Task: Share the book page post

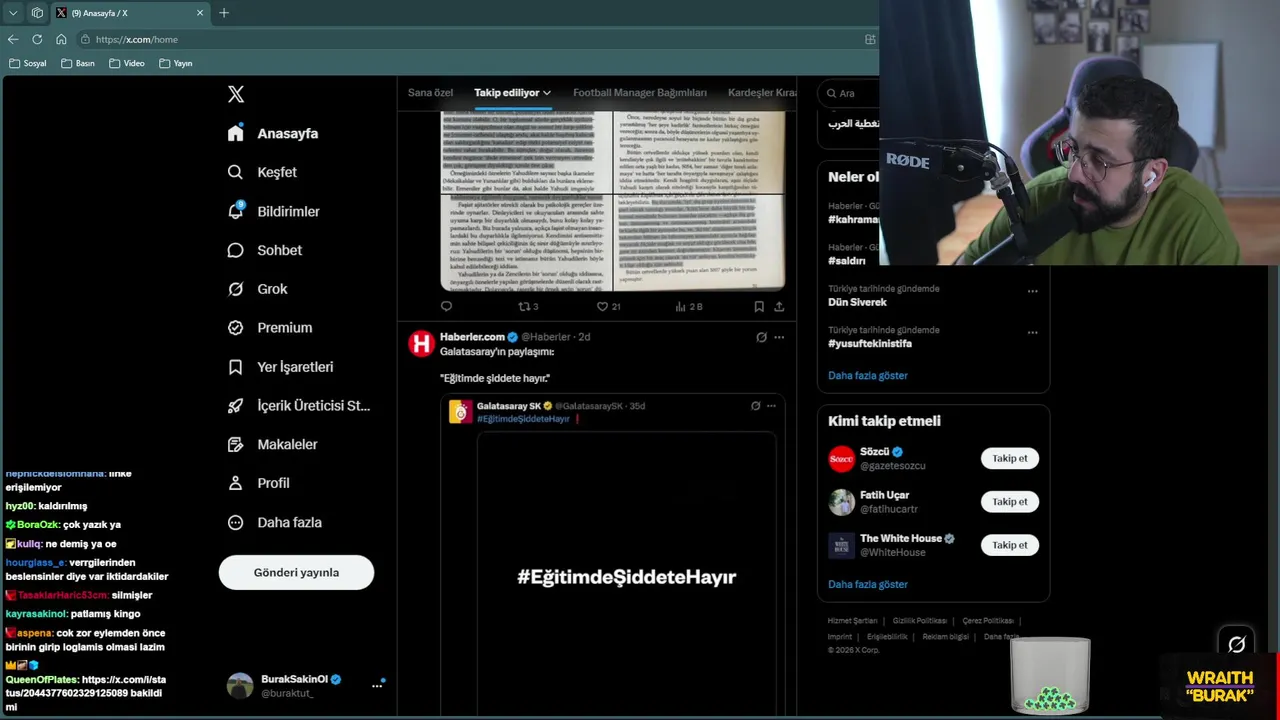Action: point(779,306)
